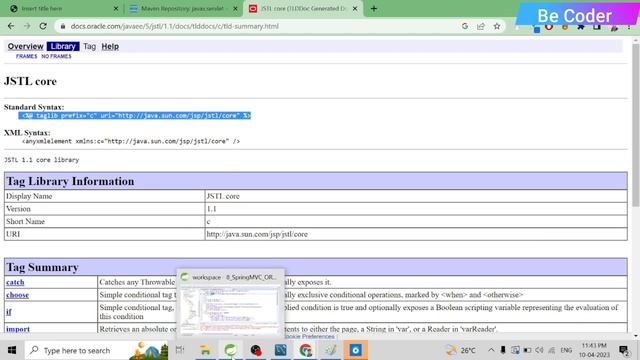Open the weather widget showing 26°C
The width and height of the screenshot is (640, 360).
461,350
